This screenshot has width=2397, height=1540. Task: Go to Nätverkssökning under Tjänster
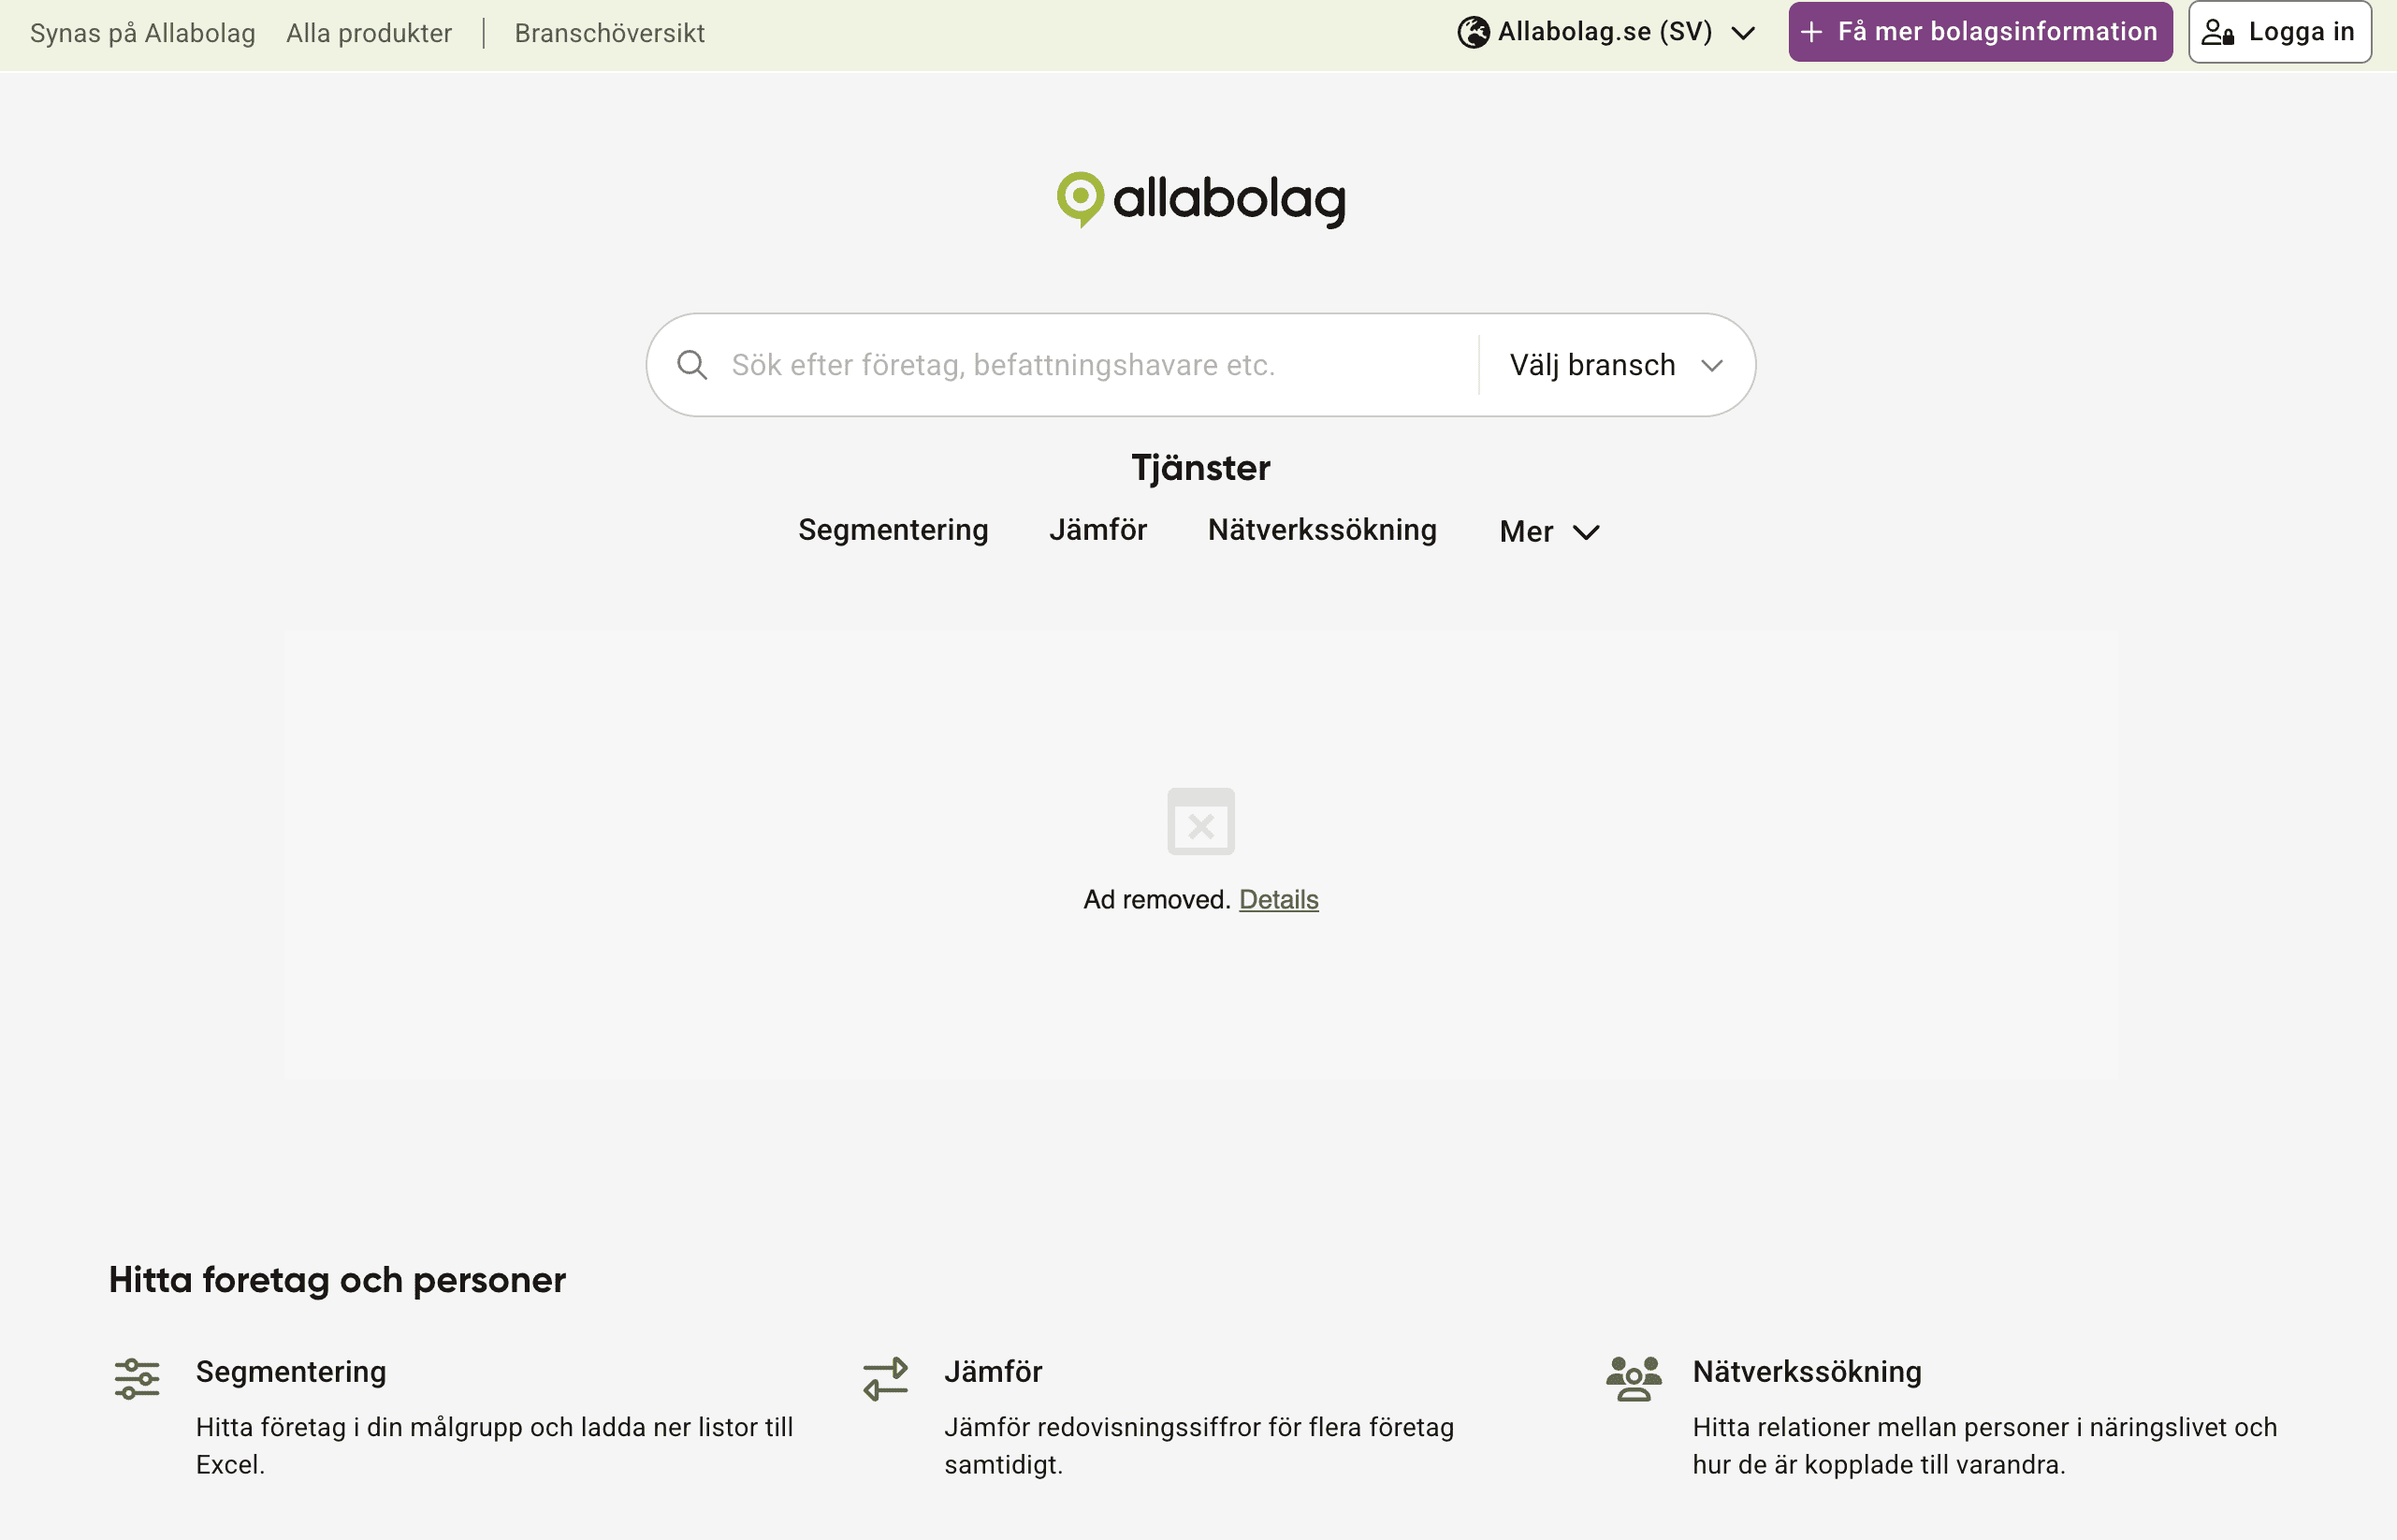pyautogui.click(x=1321, y=529)
